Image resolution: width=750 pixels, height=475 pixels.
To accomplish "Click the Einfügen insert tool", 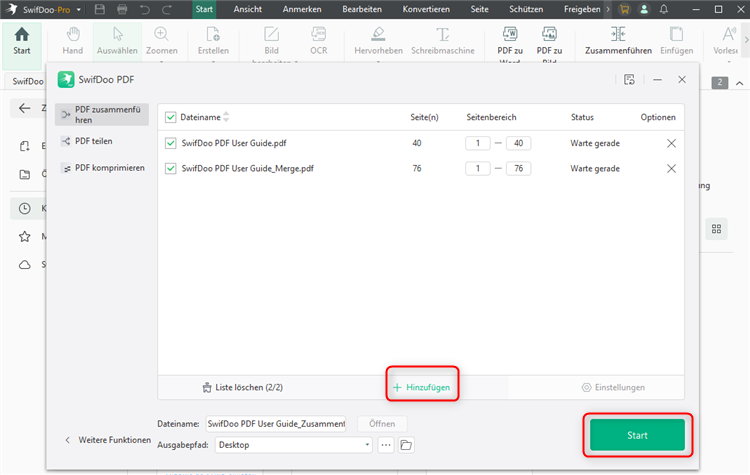I will click(676, 41).
